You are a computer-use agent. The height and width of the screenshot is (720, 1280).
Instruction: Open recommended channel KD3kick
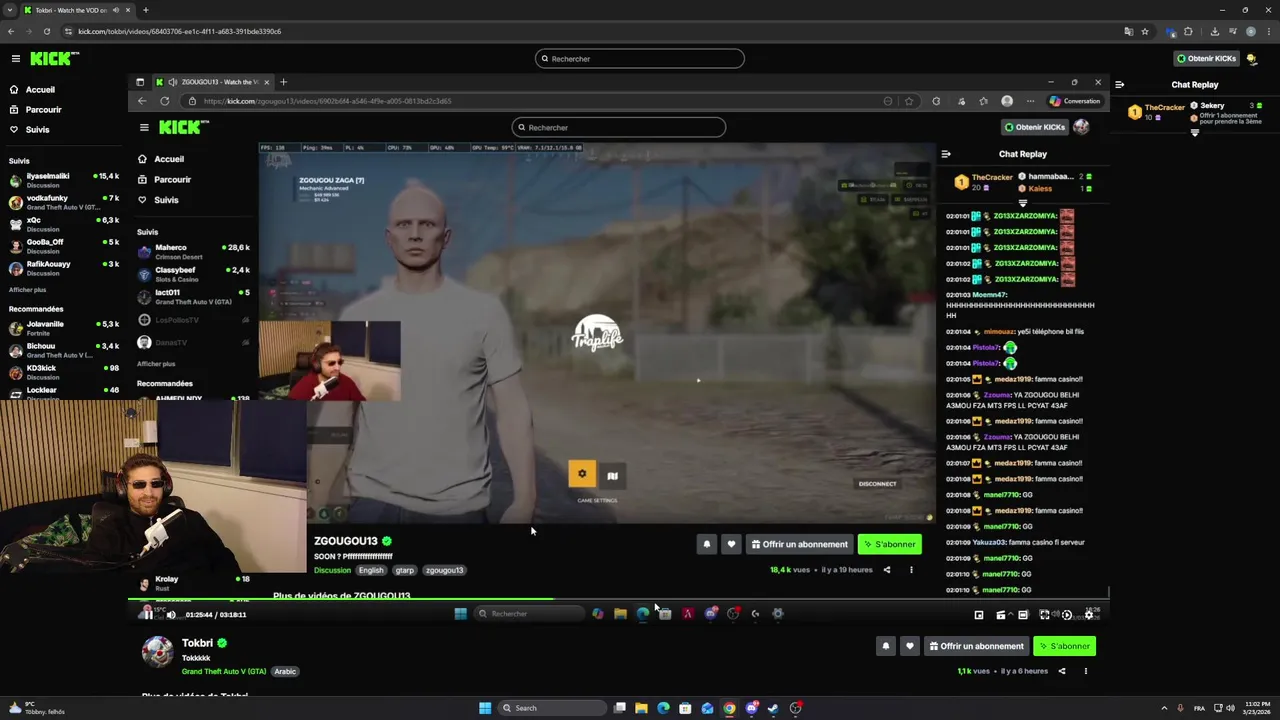[x=64, y=372]
